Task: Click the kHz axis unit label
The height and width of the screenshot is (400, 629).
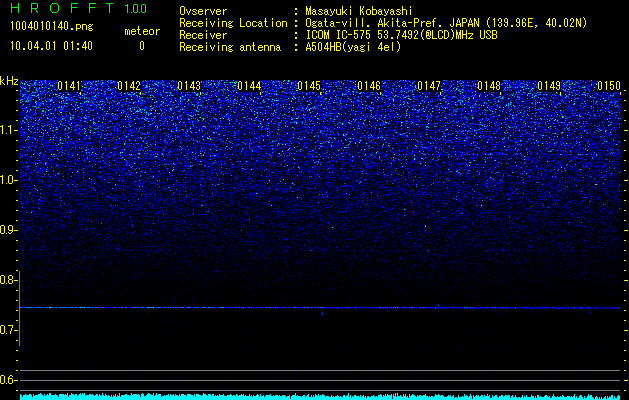Action: [x=9, y=81]
